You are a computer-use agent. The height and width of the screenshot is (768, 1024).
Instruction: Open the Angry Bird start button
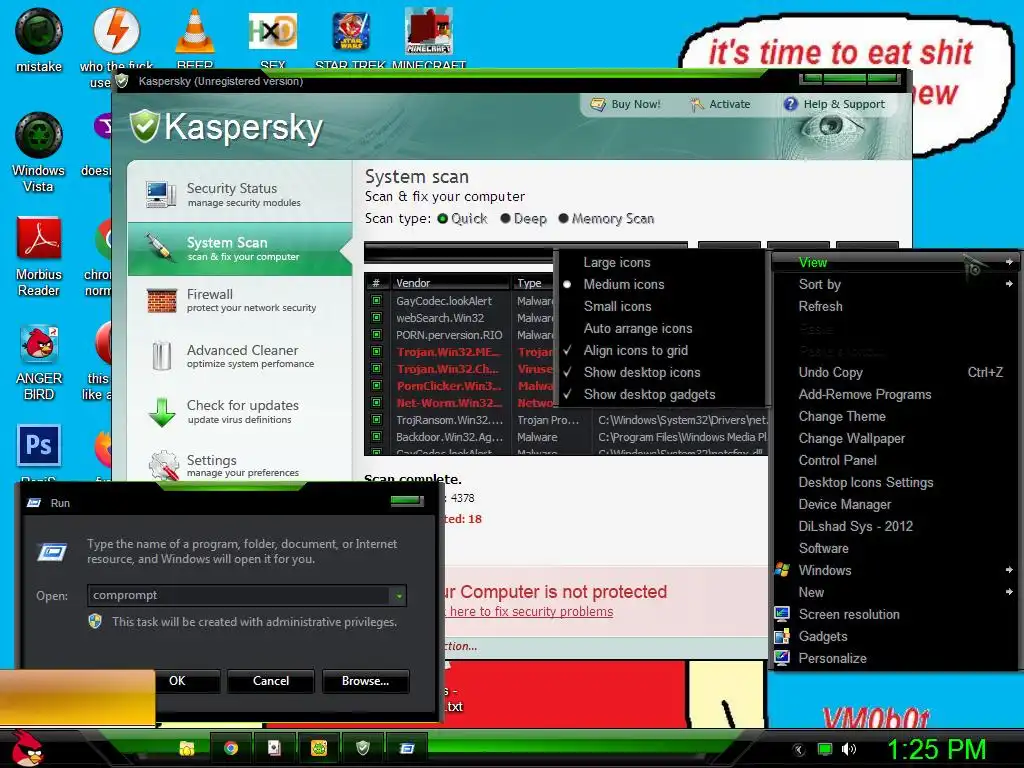(x=26, y=748)
